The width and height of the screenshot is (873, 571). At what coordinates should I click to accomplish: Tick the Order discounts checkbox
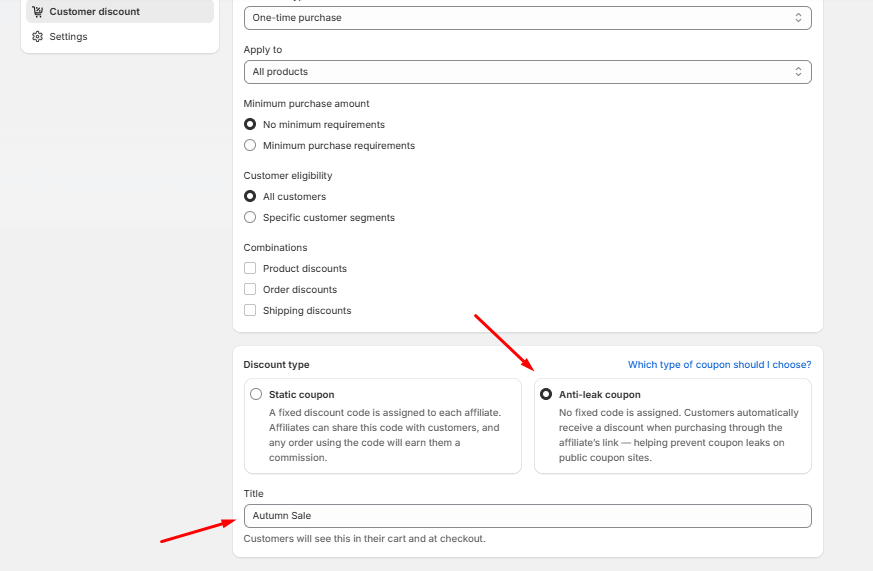point(250,290)
